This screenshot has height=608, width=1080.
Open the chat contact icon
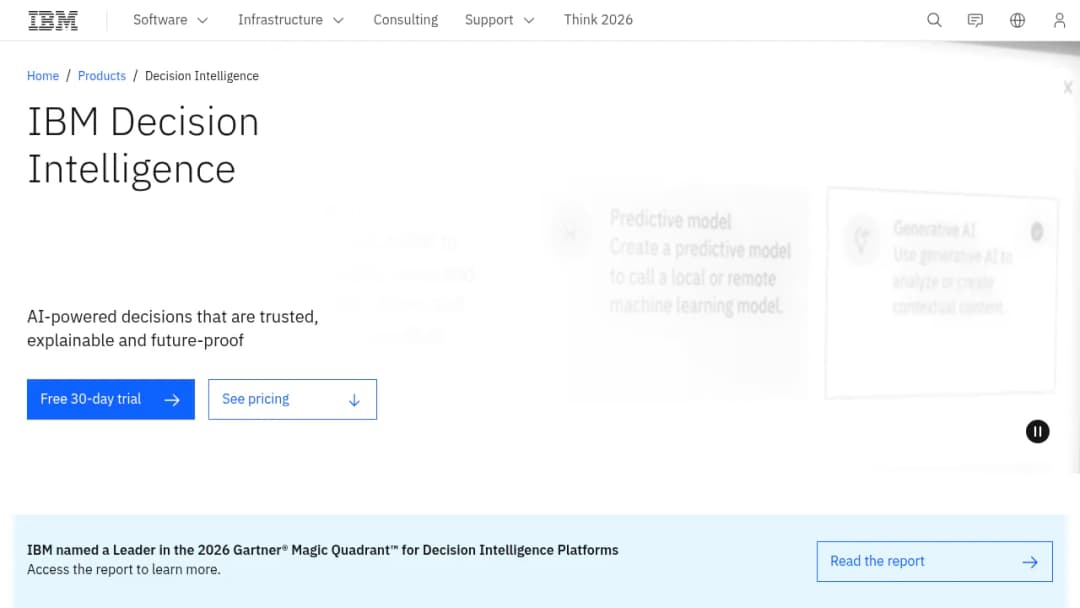click(975, 20)
